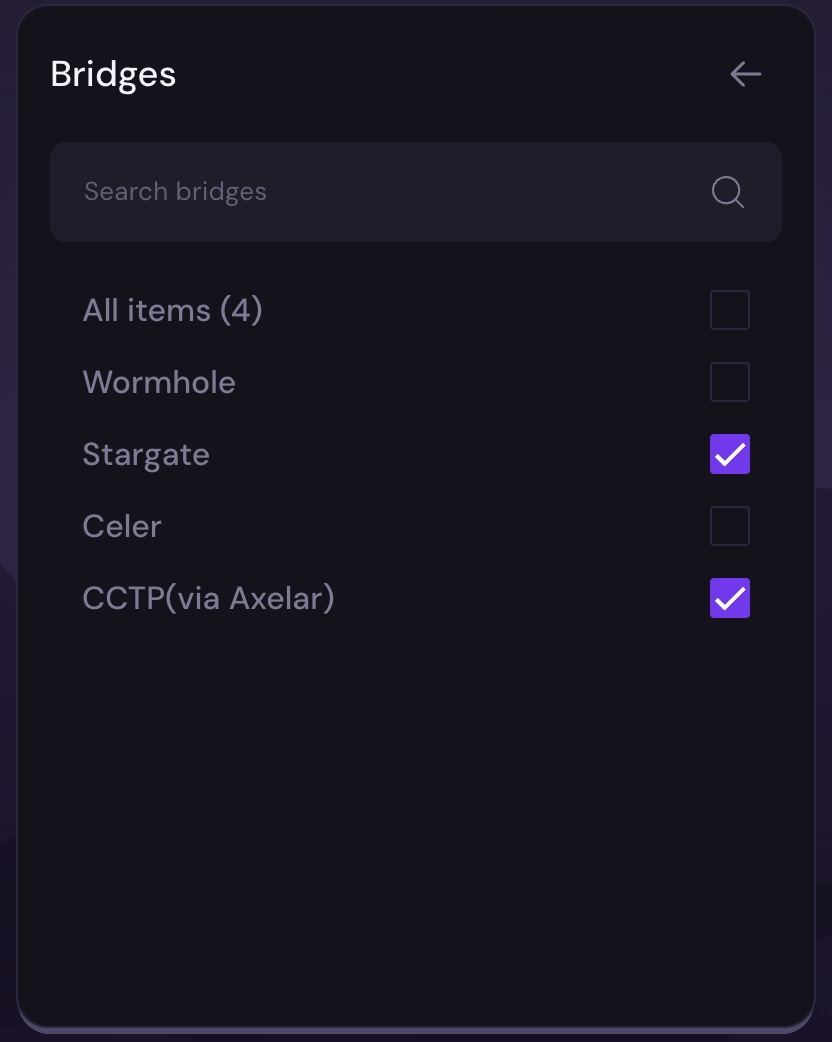Screen dimensions: 832x1042
Task: Uncheck the Stargate bridge checkbox
Action: pyautogui.click(x=730, y=454)
